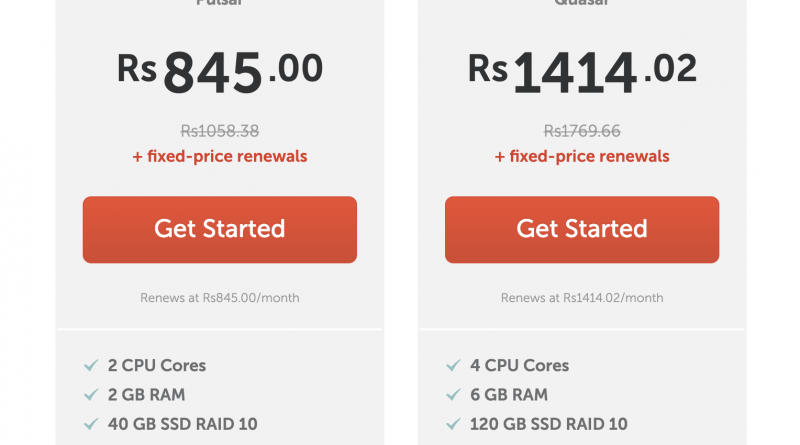This screenshot has width=800, height=445.
Task: Click the crossed-out Rs1769.66 original price
Action: click(x=581, y=130)
